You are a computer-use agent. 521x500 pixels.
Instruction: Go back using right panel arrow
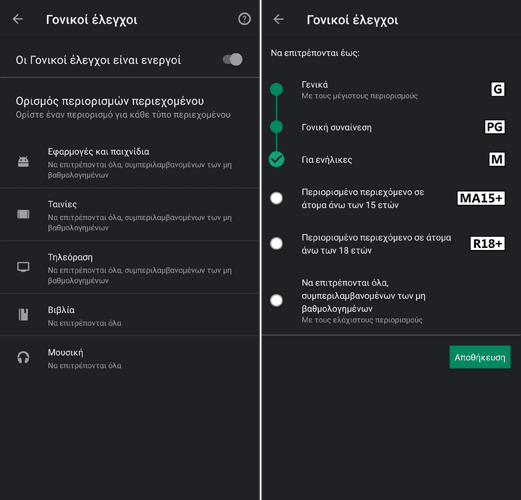(x=278, y=19)
